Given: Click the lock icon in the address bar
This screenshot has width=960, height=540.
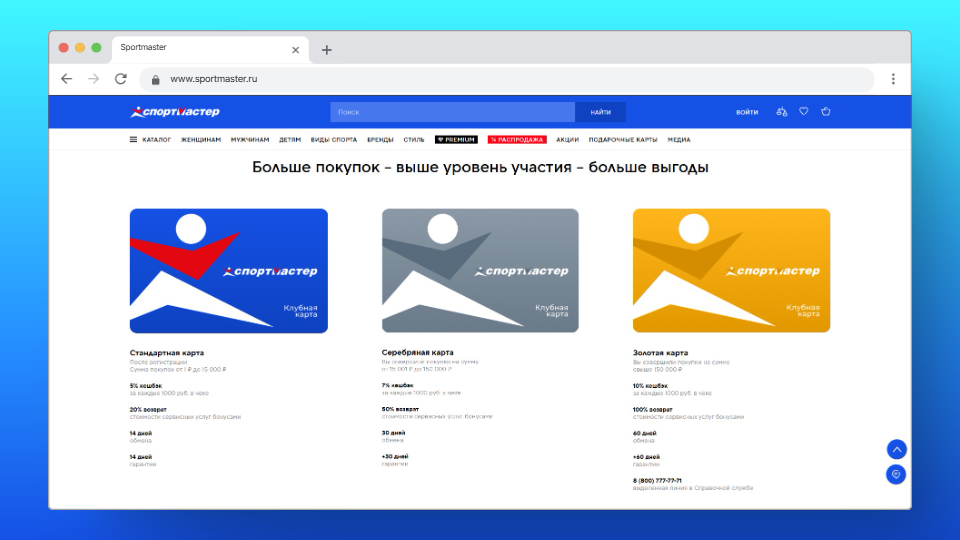Looking at the screenshot, I should [156, 80].
